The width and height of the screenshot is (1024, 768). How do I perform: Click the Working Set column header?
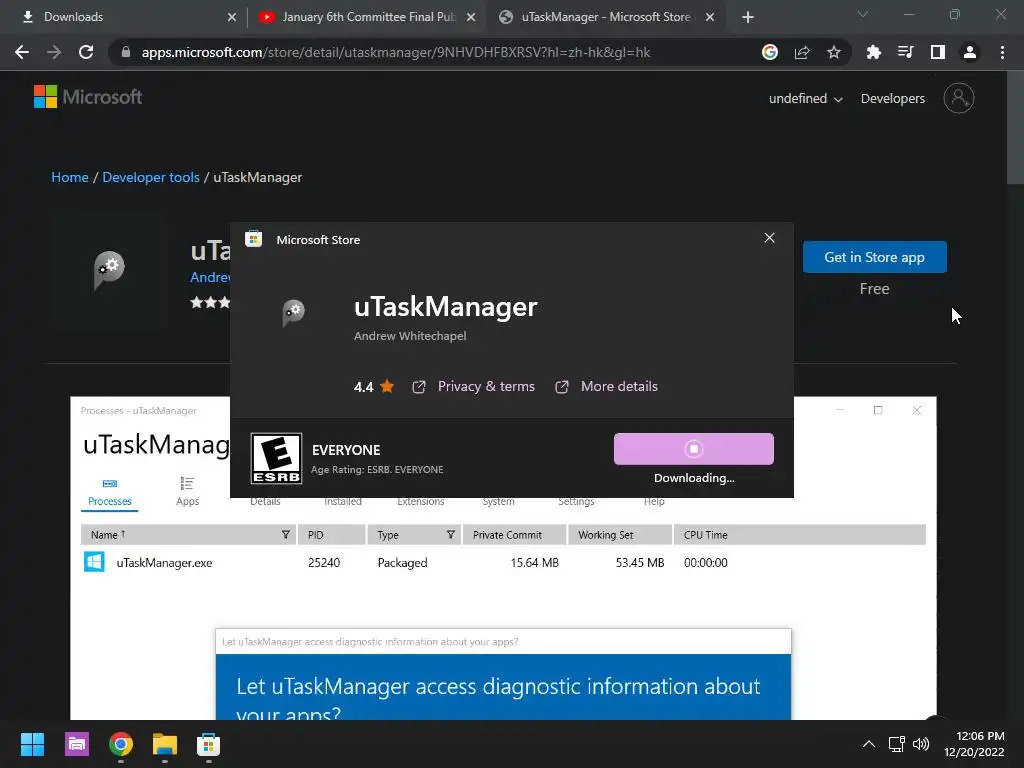coord(620,535)
